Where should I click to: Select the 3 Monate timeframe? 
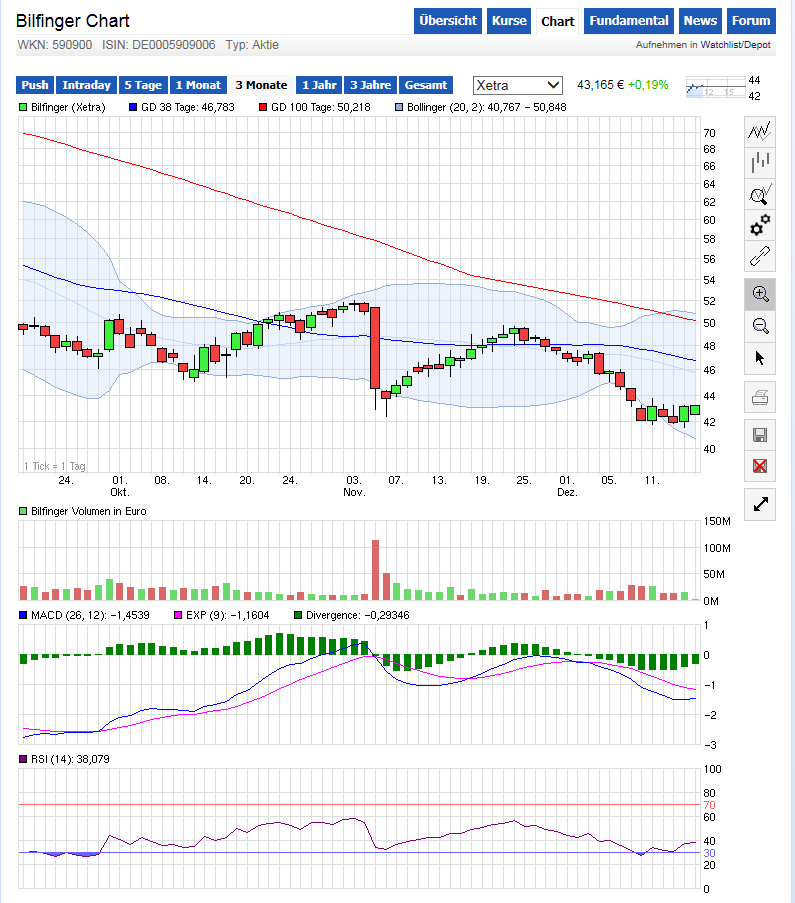(261, 85)
